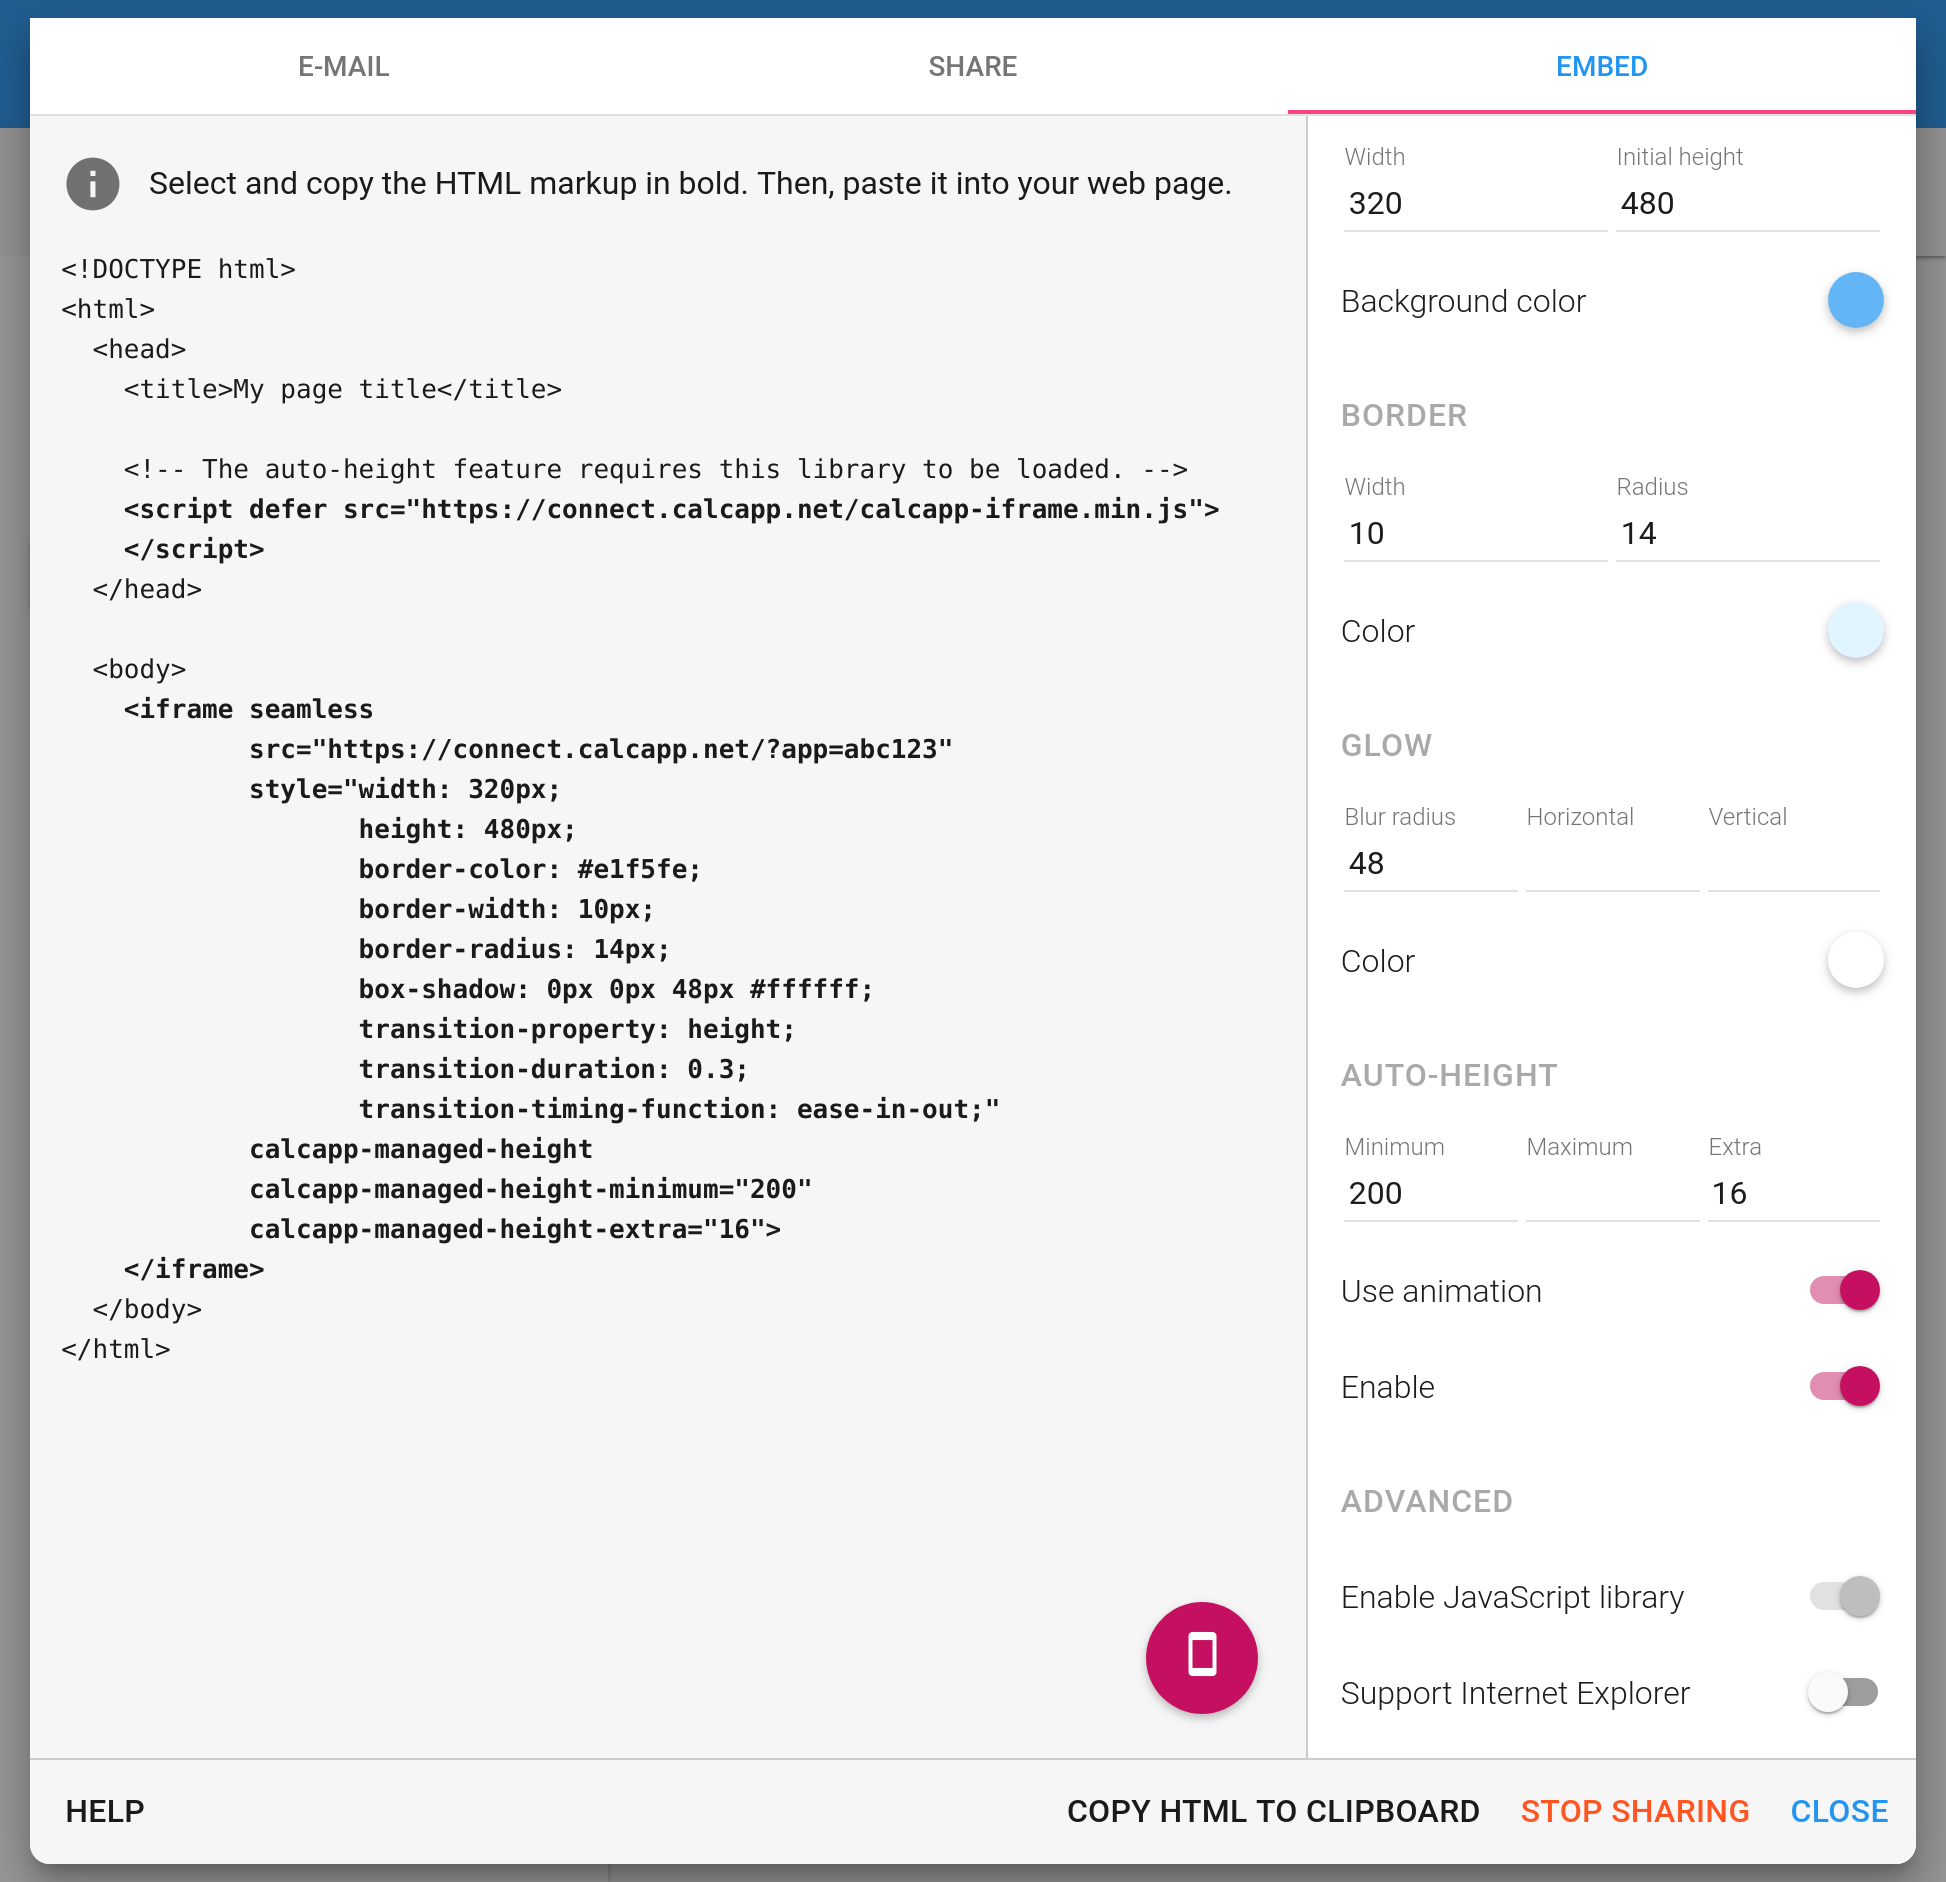Click the closing '</iframe>' line
Image resolution: width=1946 pixels, height=1882 pixels.
194,1269
